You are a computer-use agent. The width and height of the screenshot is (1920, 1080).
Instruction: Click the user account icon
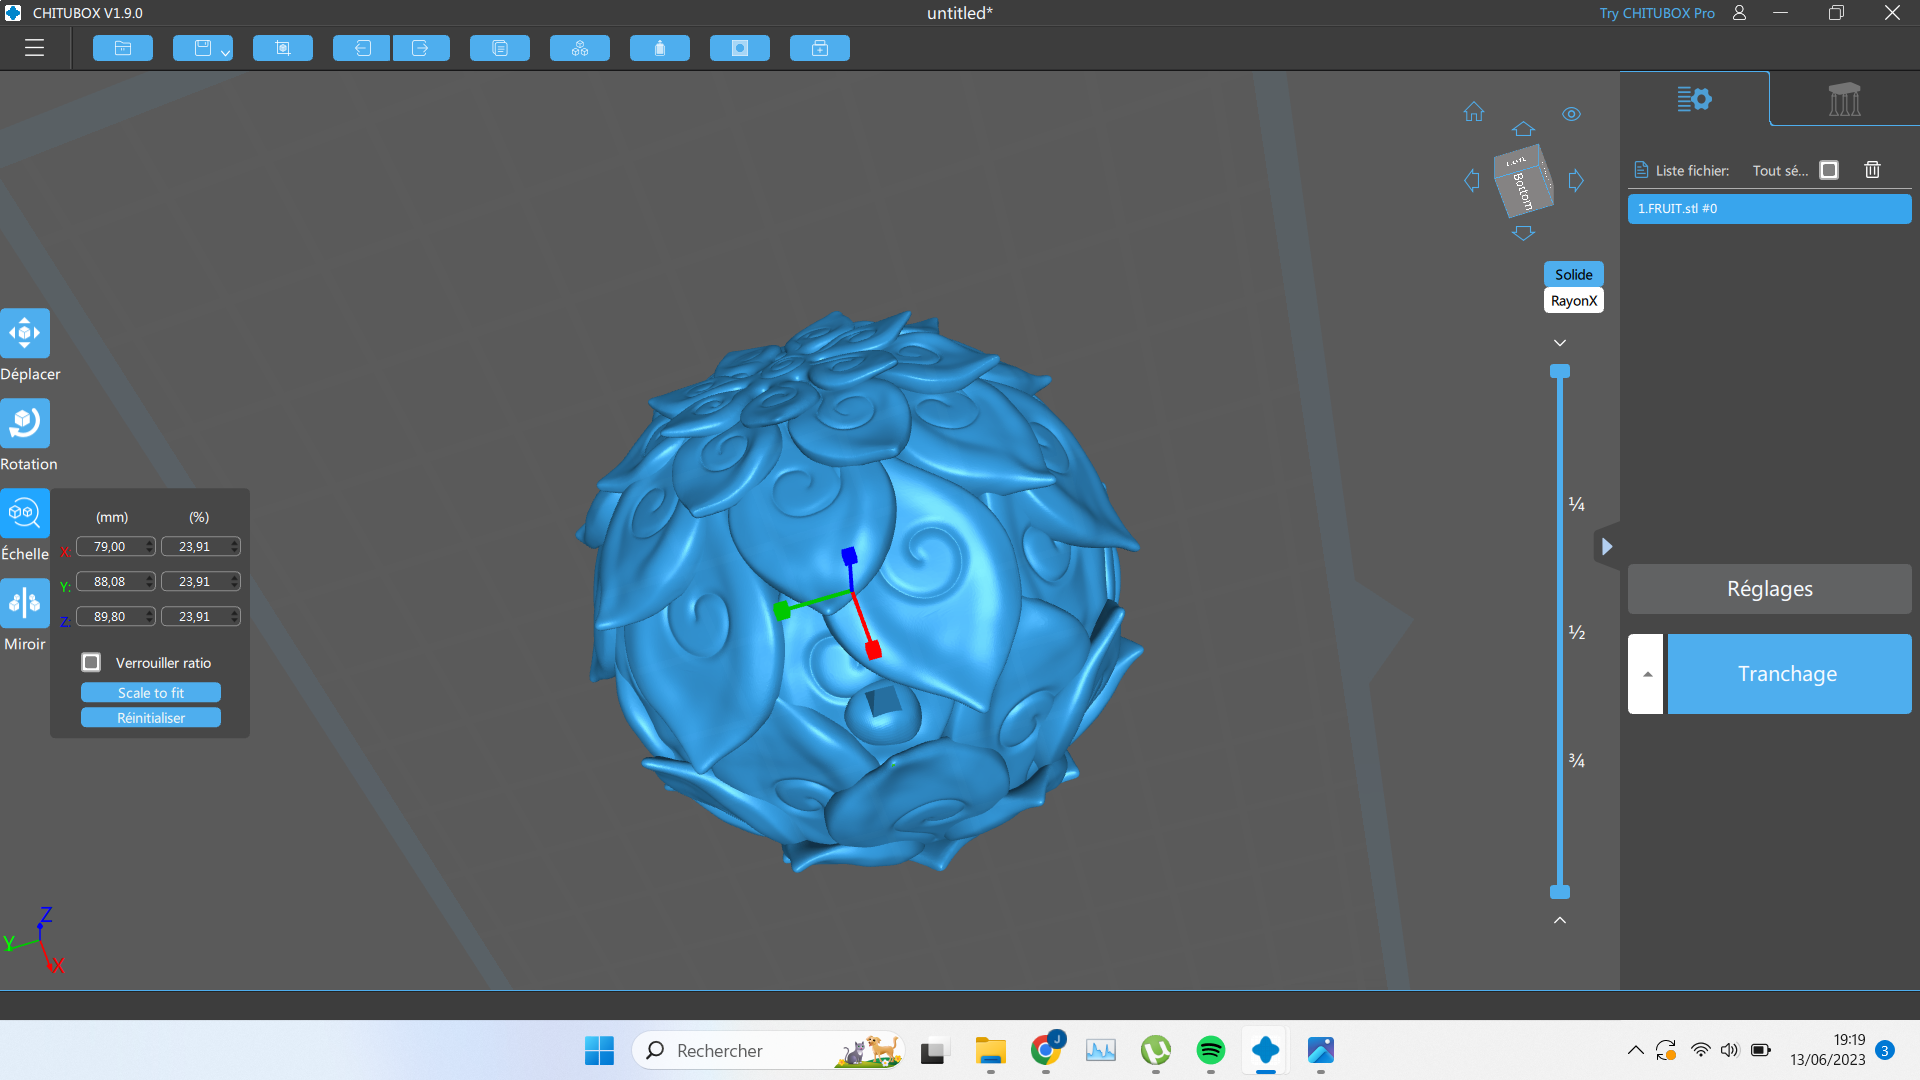1740,13
